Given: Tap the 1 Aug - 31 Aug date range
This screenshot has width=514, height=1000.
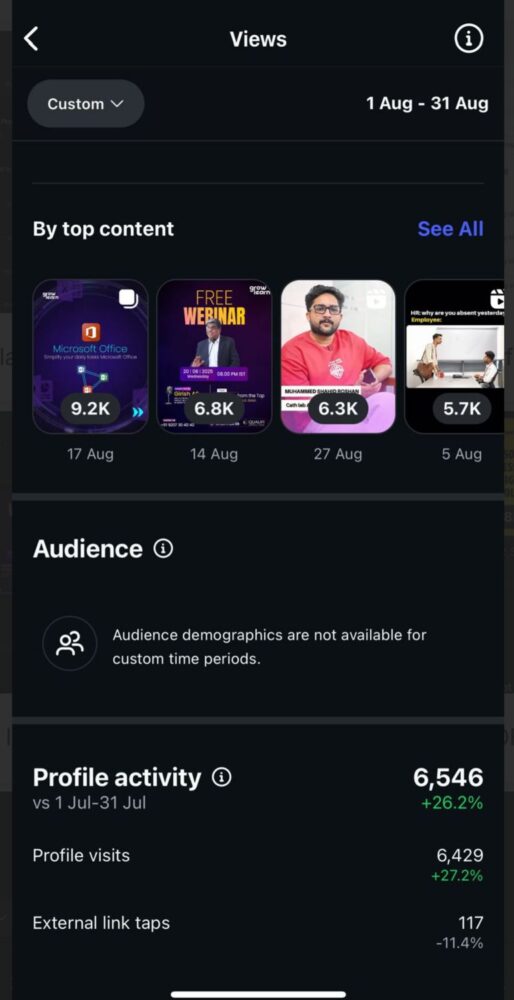Looking at the screenshot, I should point(427,103).
